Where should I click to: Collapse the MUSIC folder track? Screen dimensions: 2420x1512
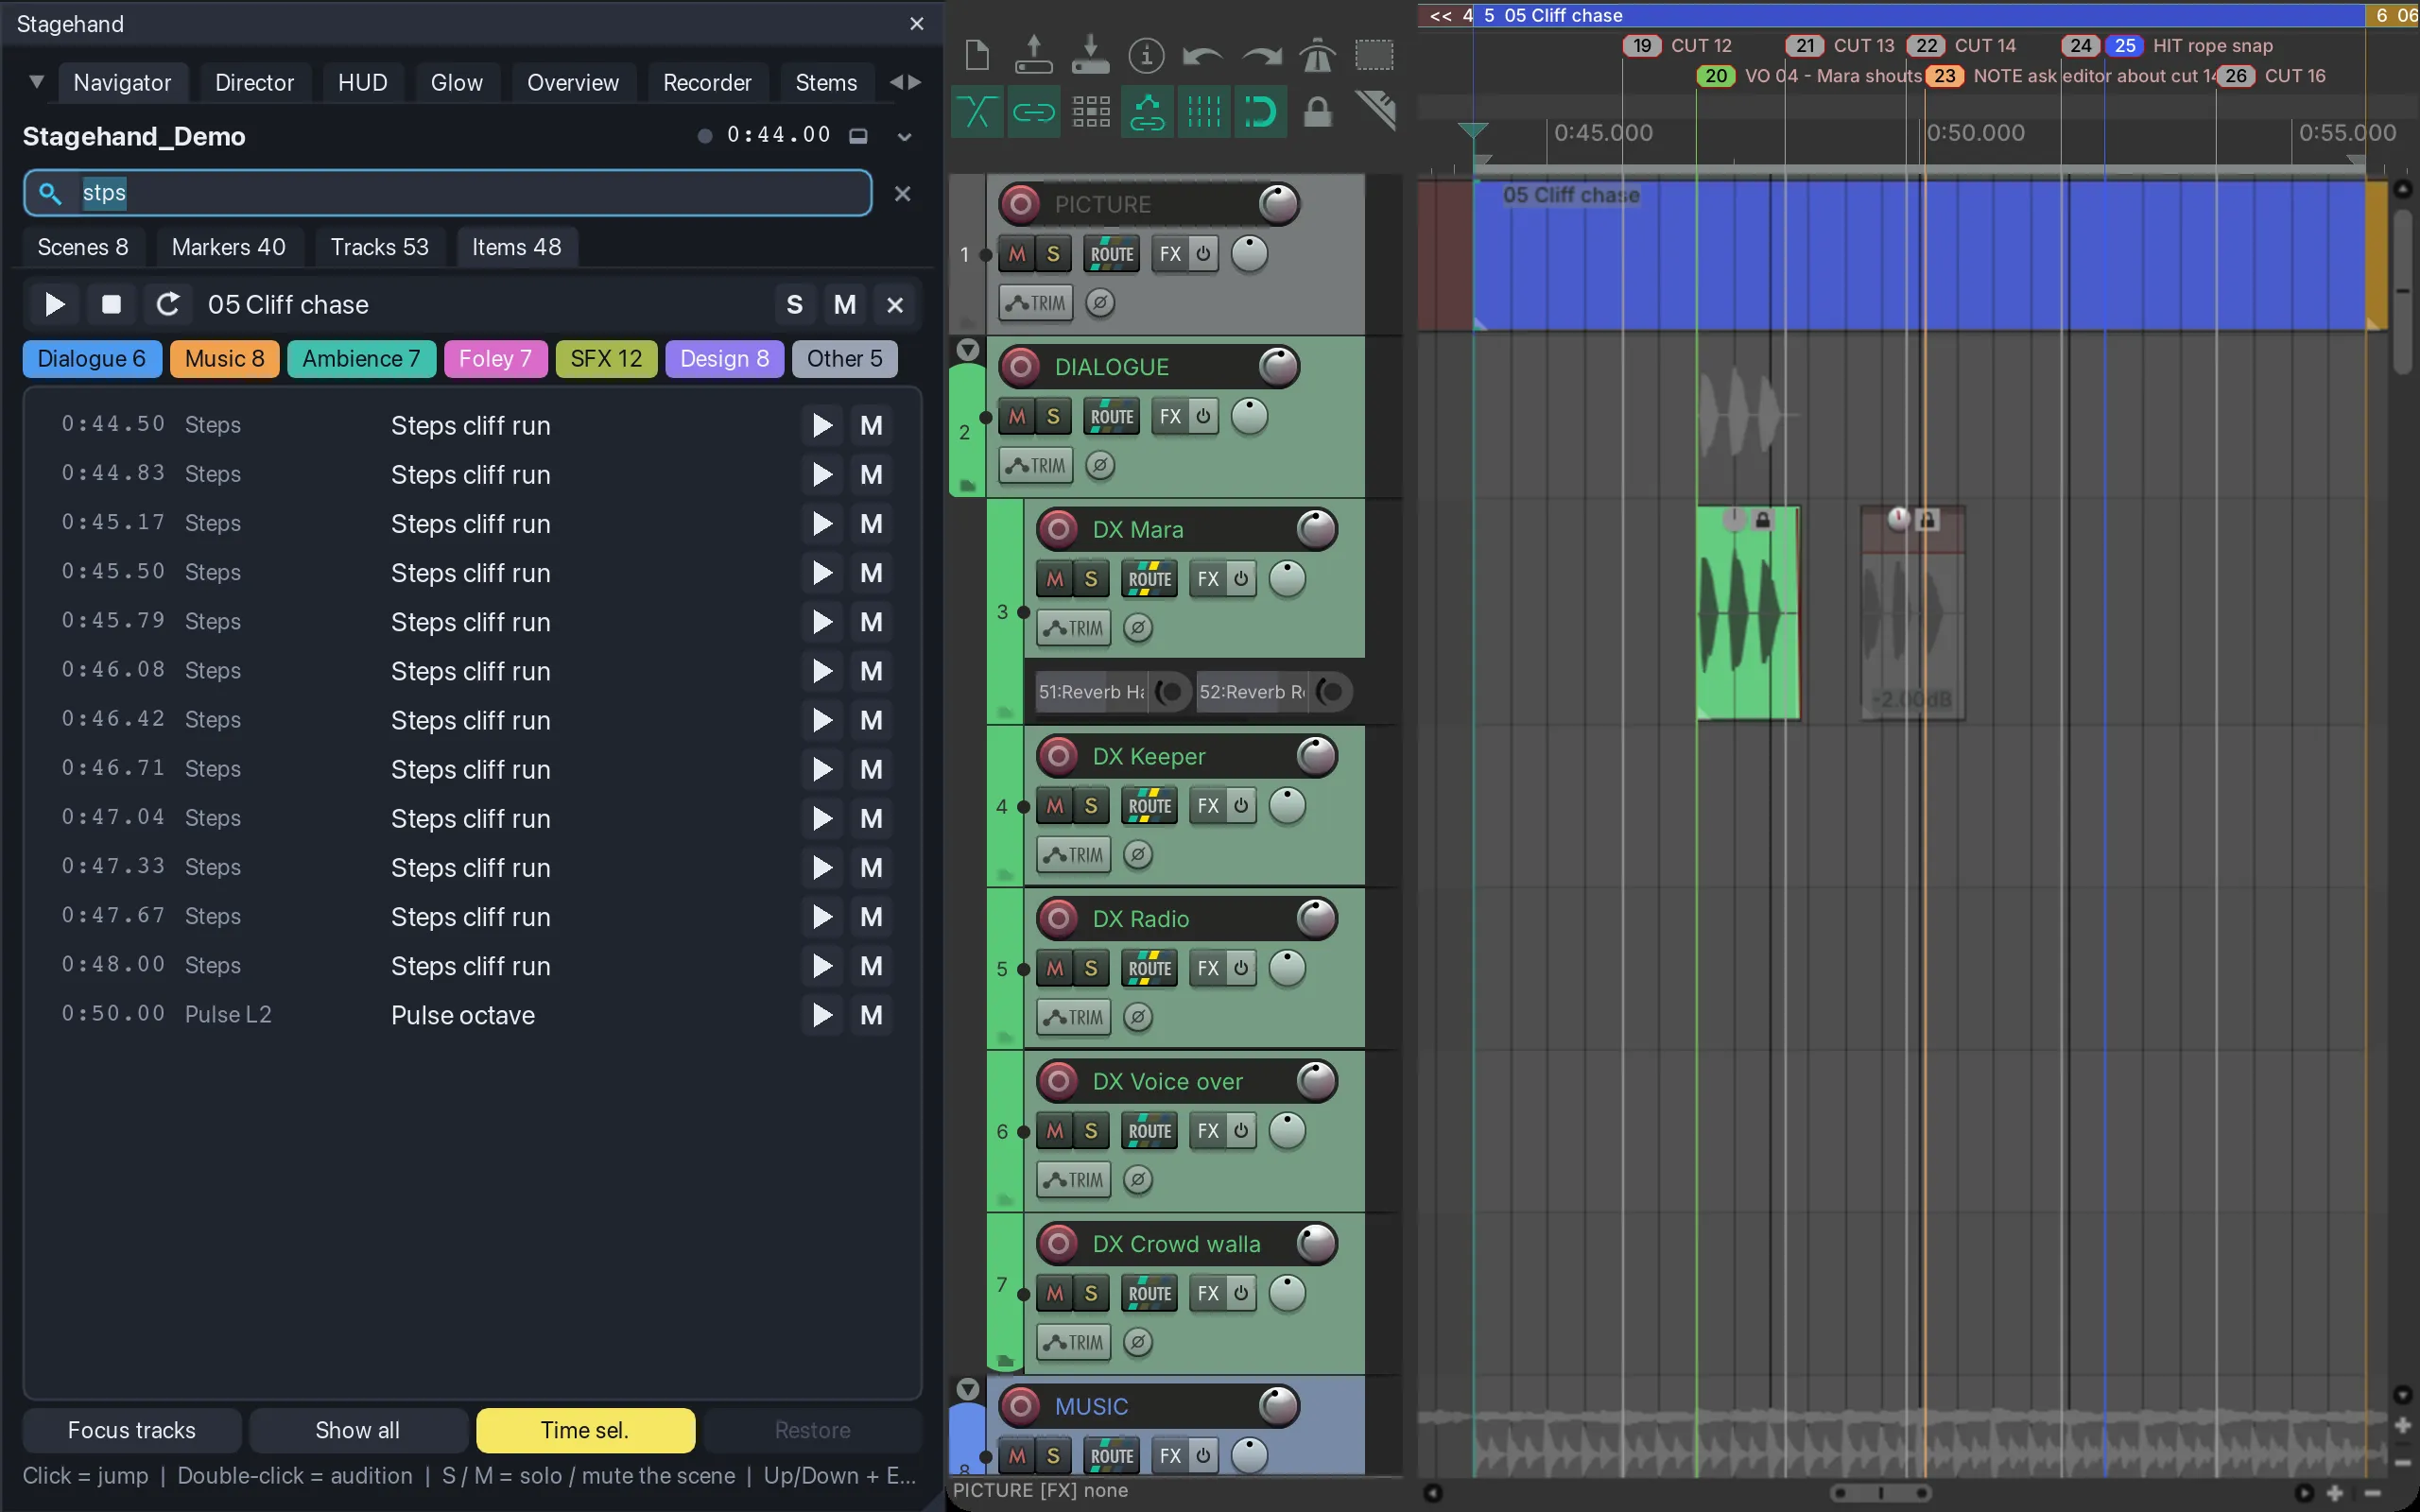click(x=967, y=1389)
